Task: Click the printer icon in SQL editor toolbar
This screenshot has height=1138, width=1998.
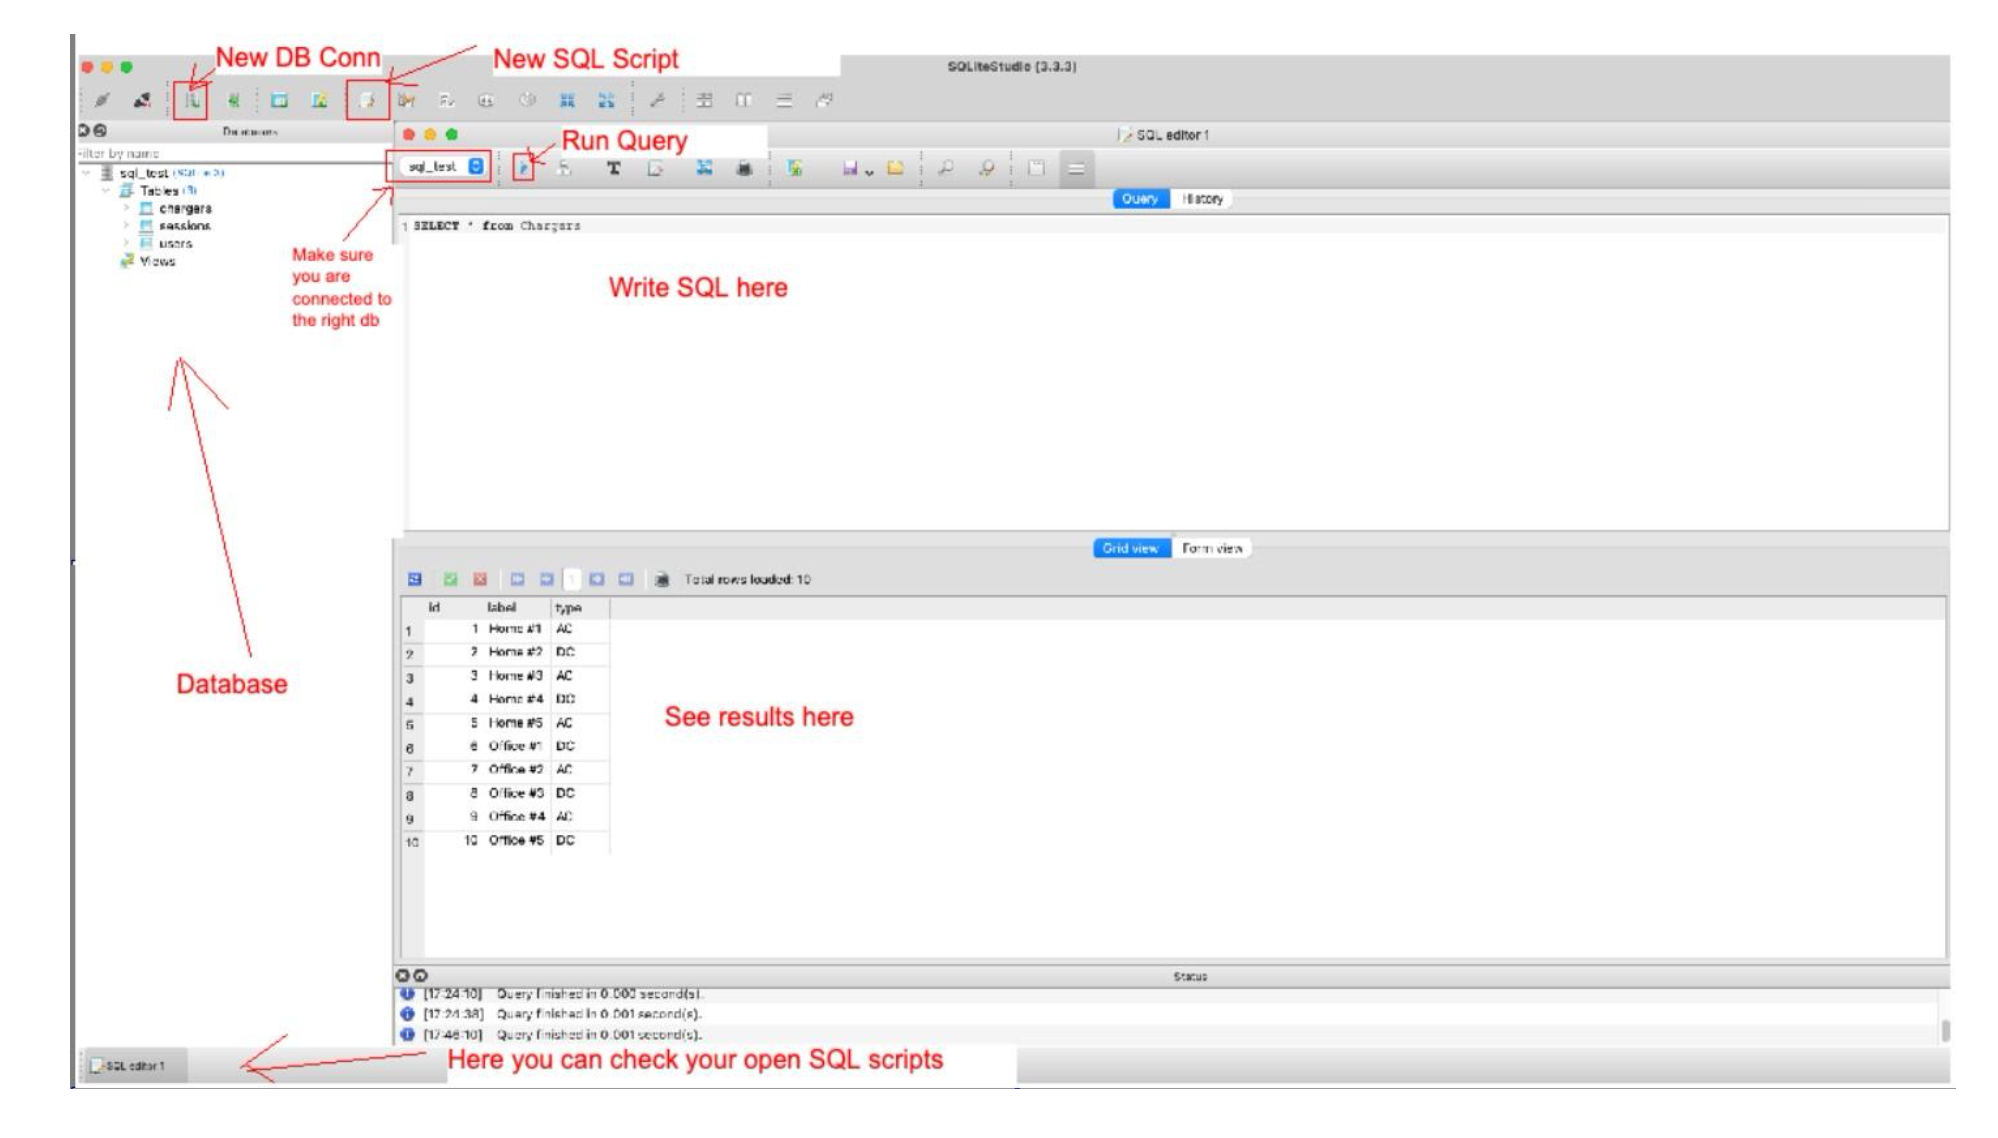Action: pyautogui.click(x=744, y=168)
